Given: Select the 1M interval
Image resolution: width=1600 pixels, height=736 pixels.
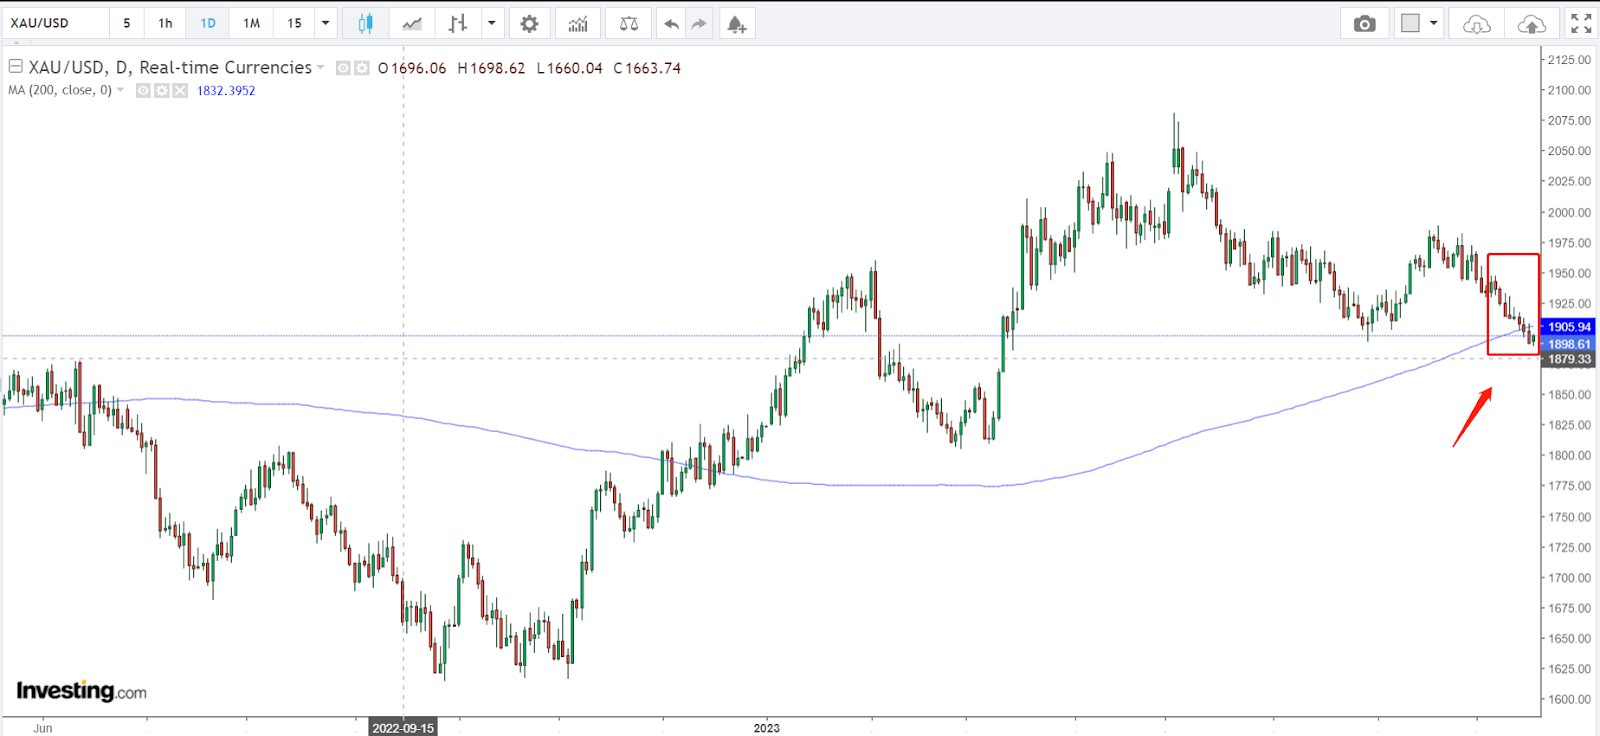Looking at the screenshot, I should 251,23.
